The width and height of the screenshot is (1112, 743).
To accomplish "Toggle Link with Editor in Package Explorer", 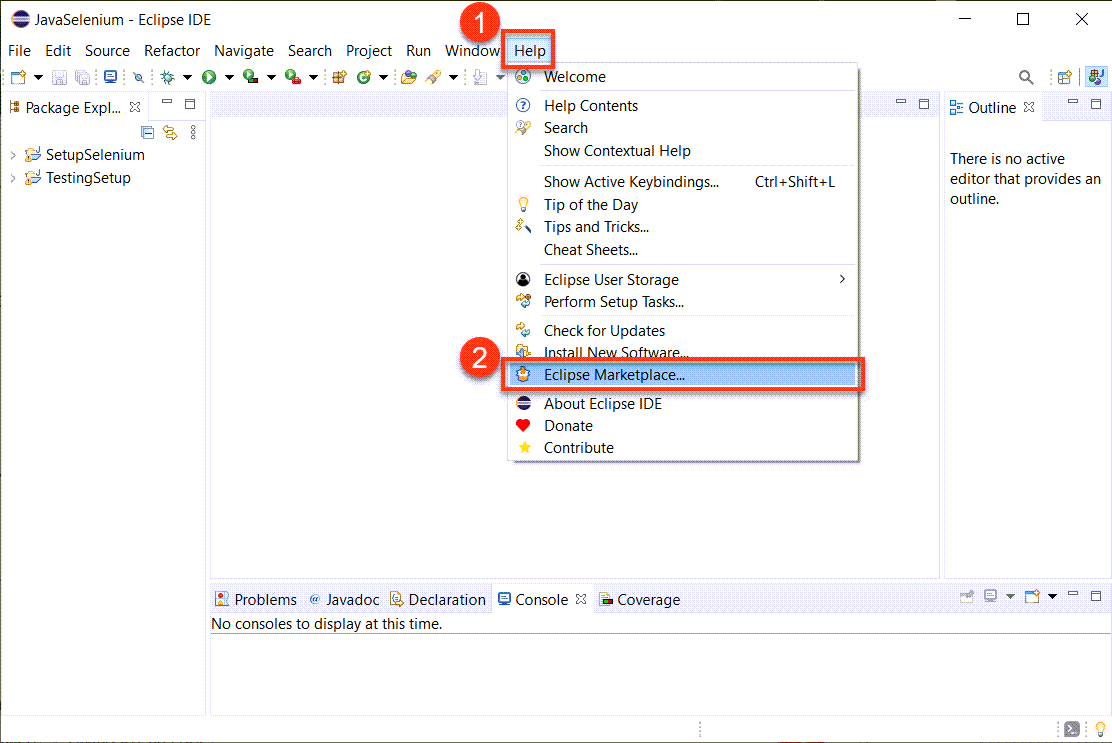I will [170, 132].
